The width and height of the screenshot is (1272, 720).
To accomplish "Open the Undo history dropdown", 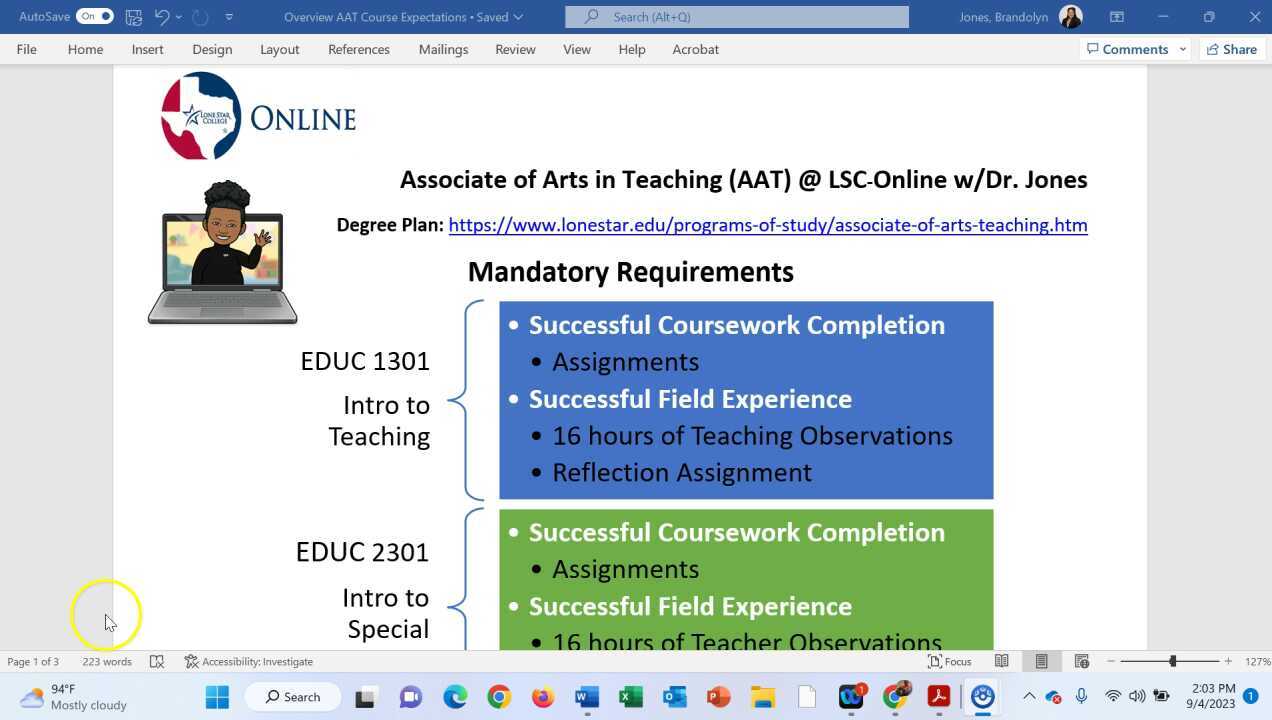I will [x=178, y=17].
